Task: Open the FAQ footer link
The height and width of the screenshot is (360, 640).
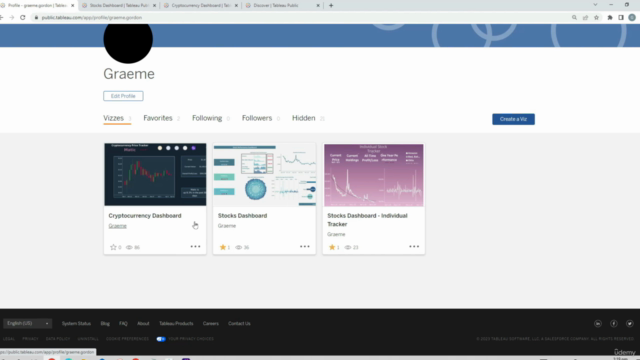Action: pyautogui.click(x=123, y=323)
